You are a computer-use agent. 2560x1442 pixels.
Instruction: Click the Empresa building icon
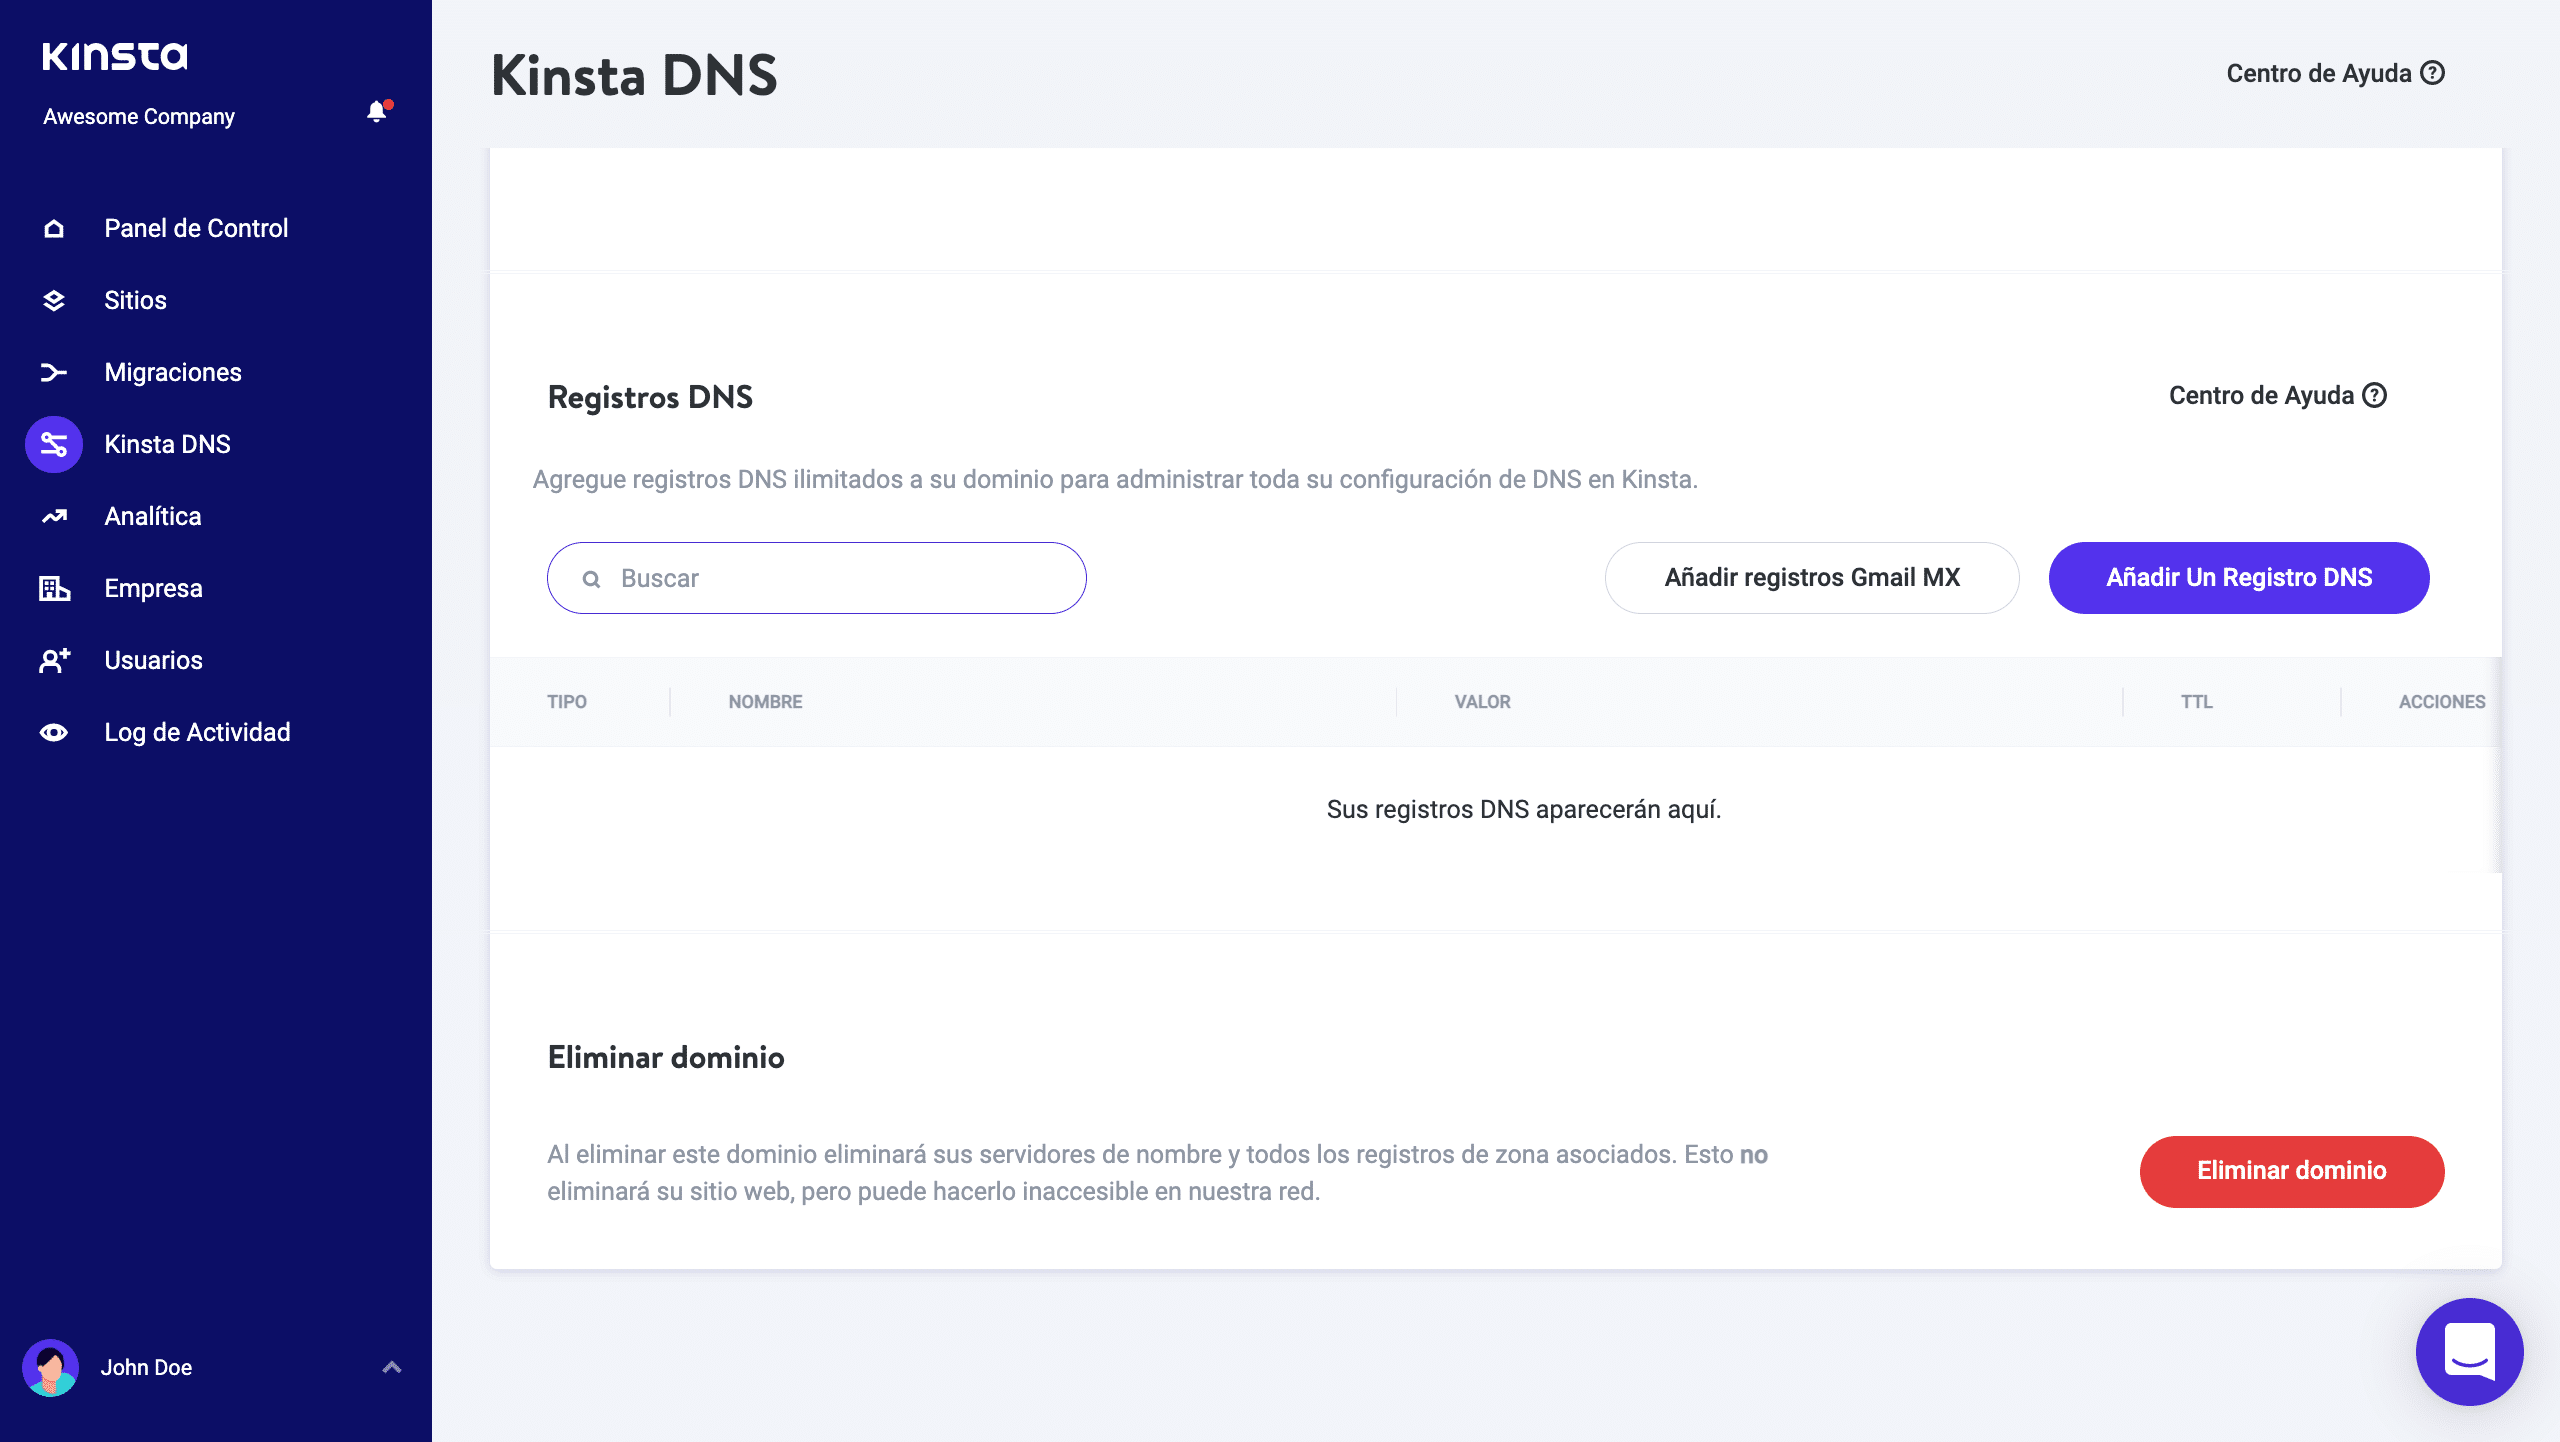coord(54,589)
